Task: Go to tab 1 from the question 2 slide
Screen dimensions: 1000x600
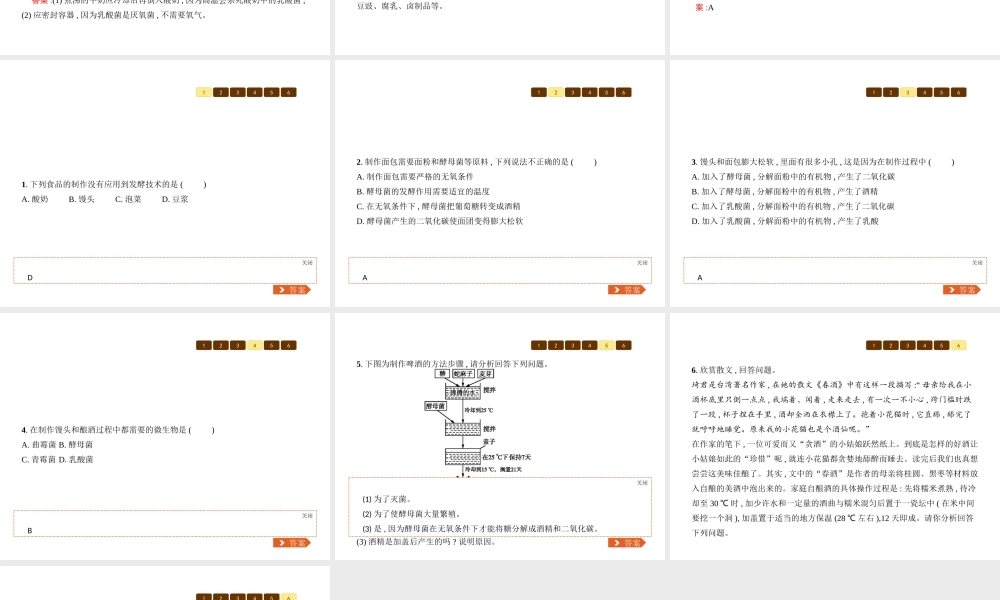Action: coord(538,92)
